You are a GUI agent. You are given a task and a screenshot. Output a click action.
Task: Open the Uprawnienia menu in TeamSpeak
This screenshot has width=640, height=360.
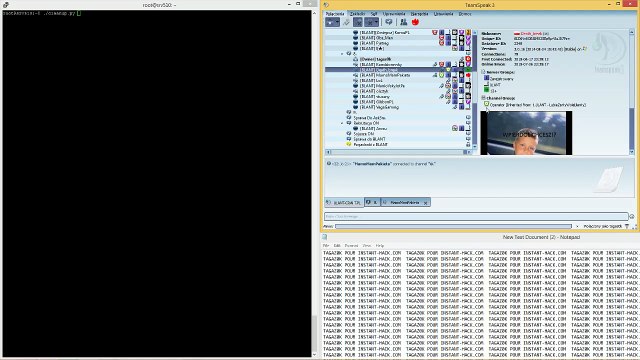point(394,14)
